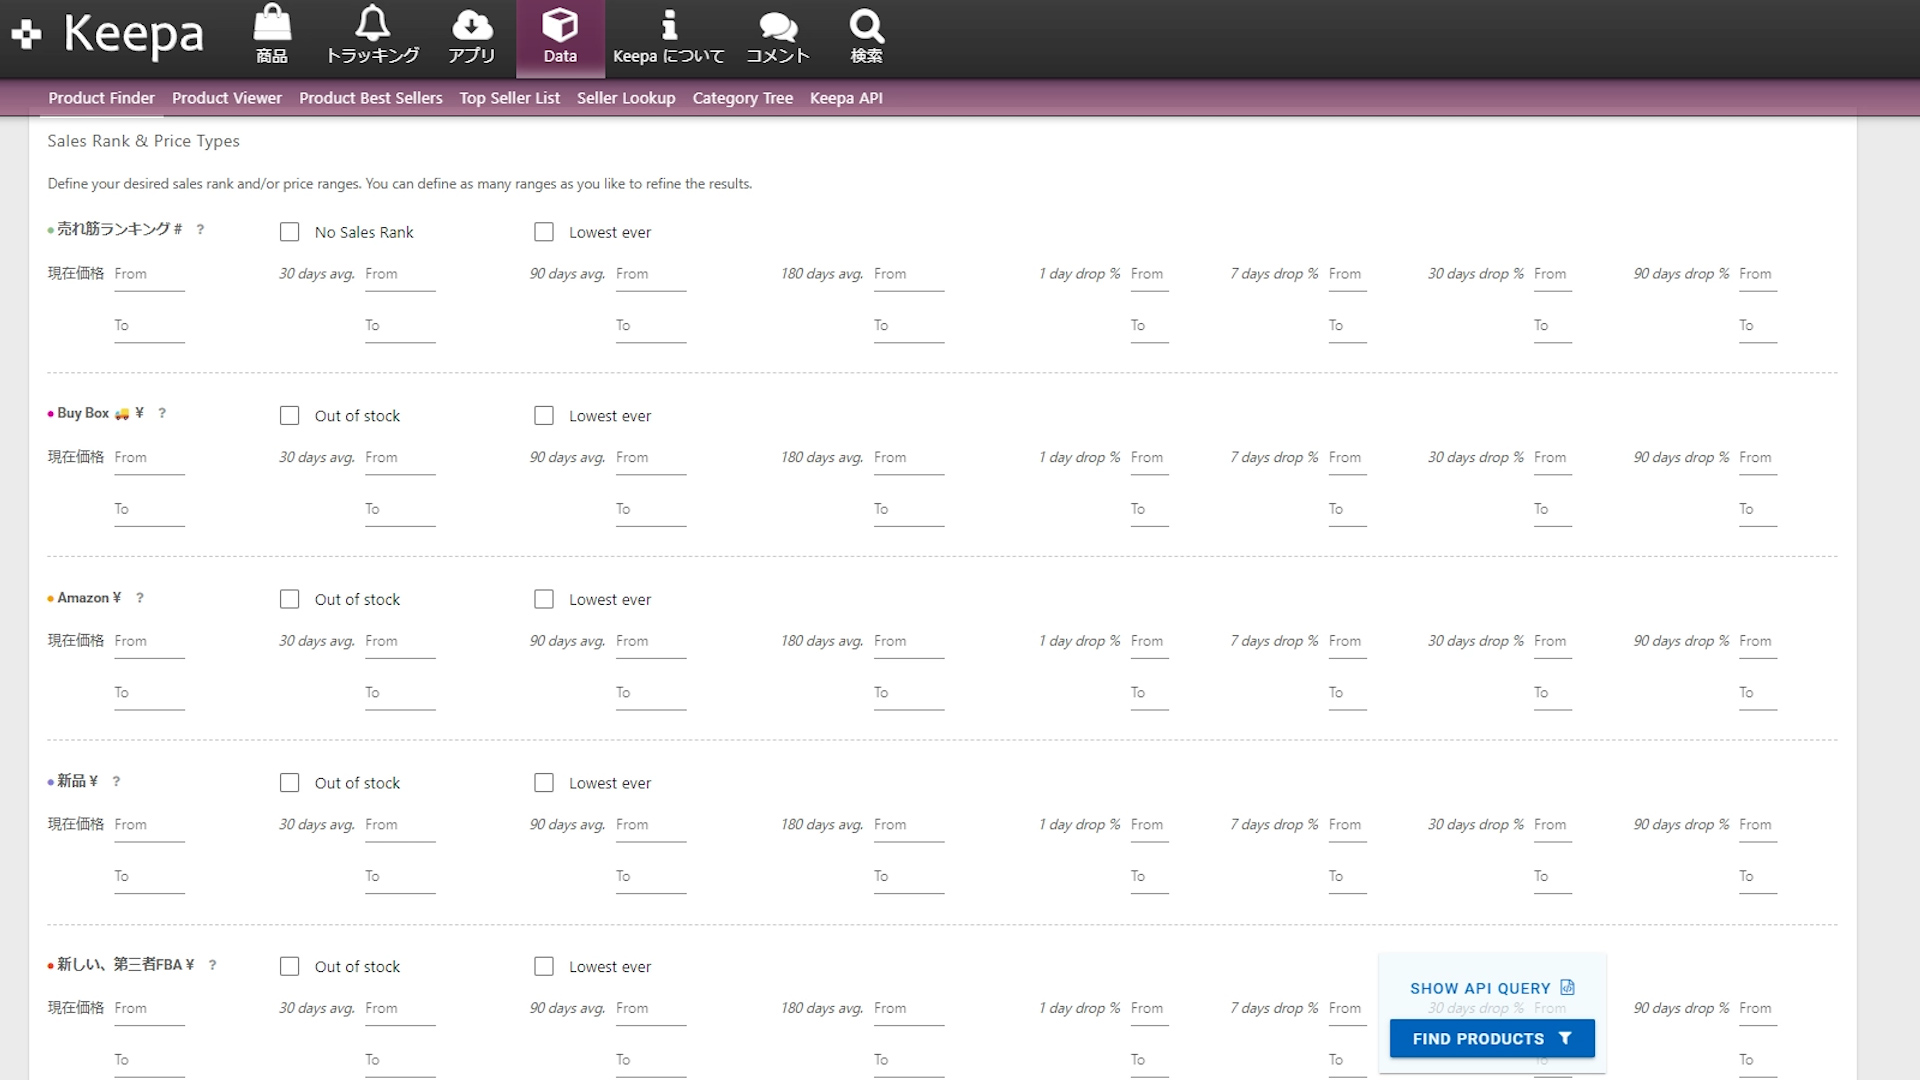Click Amazon 30 days avg. From field

(x=400, y=642)
